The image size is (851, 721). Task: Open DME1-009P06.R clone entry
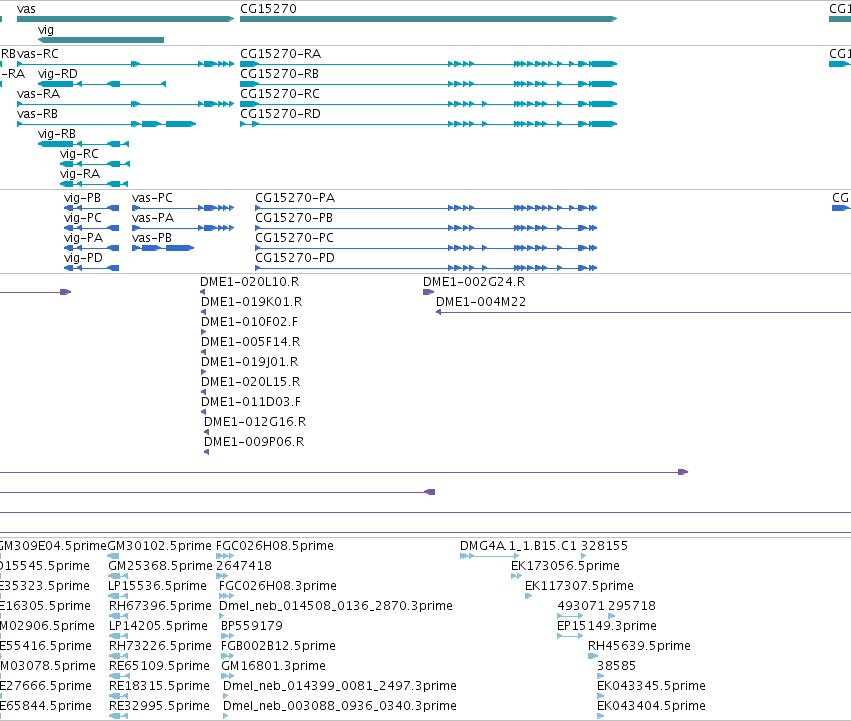[x=254, y=442]
